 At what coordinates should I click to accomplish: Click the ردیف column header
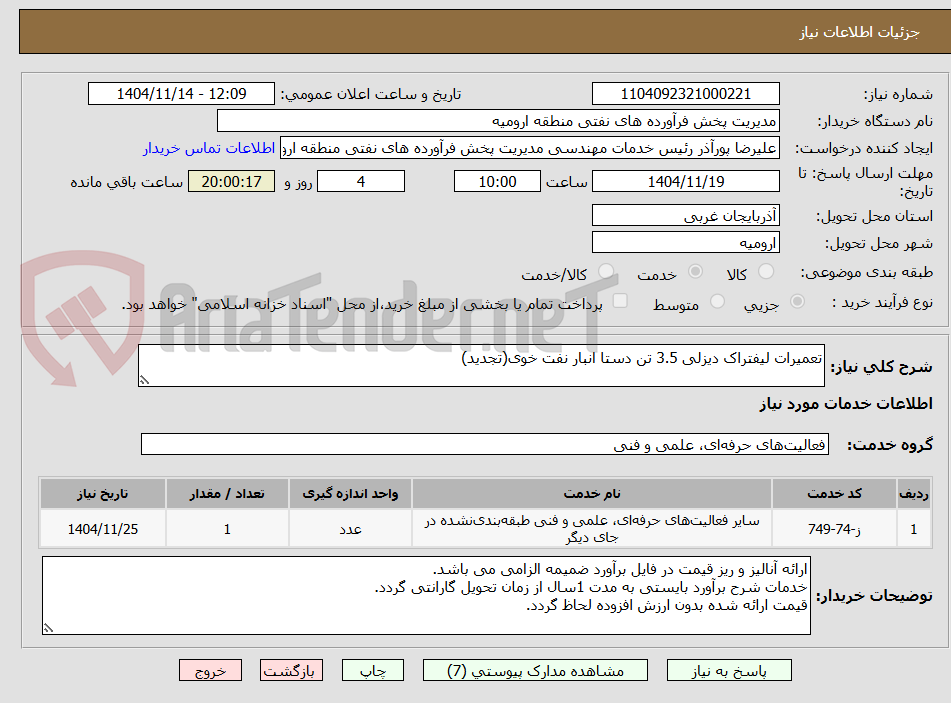pyautogui.click(x=914, y=494)
